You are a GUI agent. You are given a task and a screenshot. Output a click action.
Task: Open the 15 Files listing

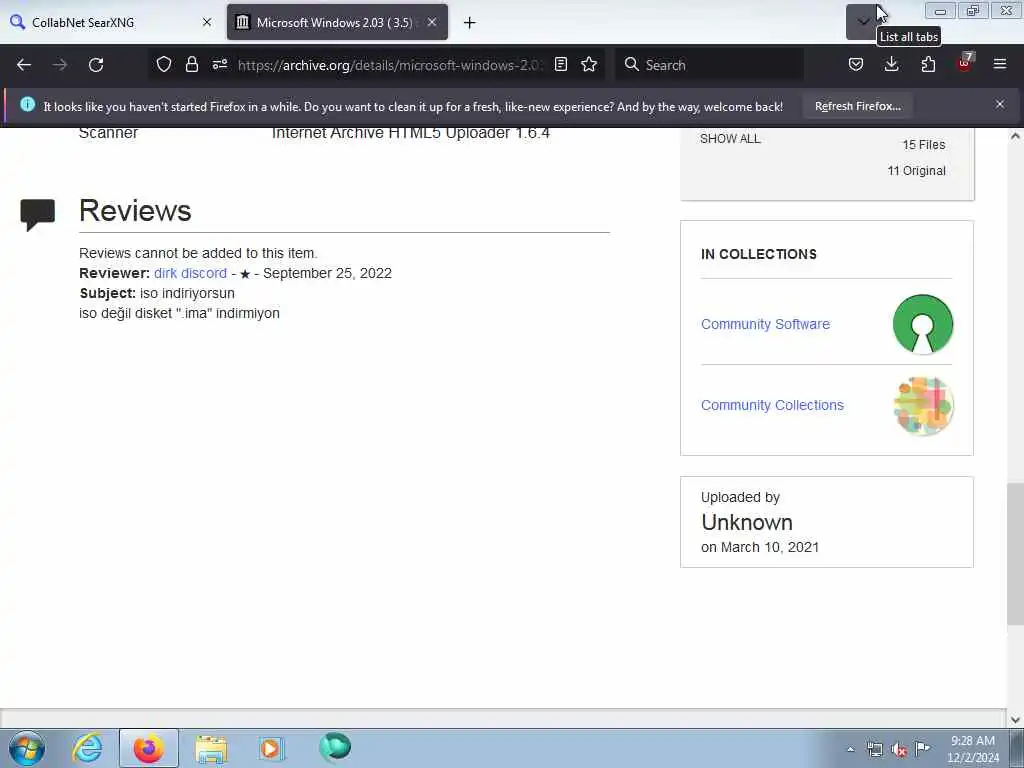point(923,145)
